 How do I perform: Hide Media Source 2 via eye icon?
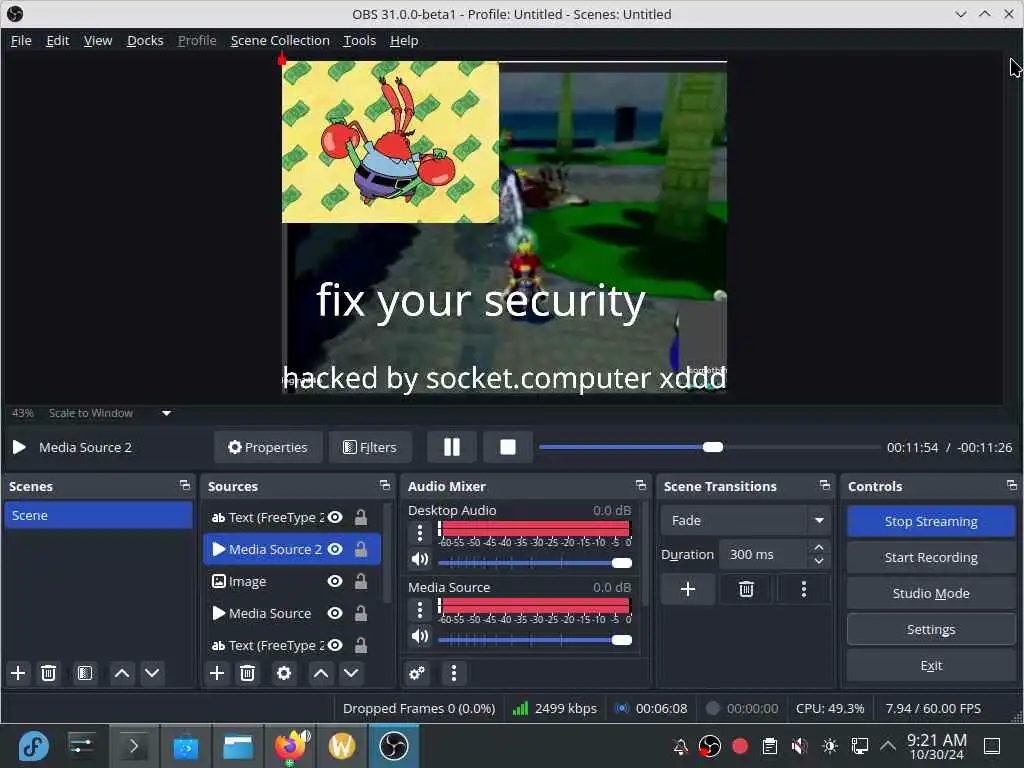pyautogui.click(x=335, y=549)
